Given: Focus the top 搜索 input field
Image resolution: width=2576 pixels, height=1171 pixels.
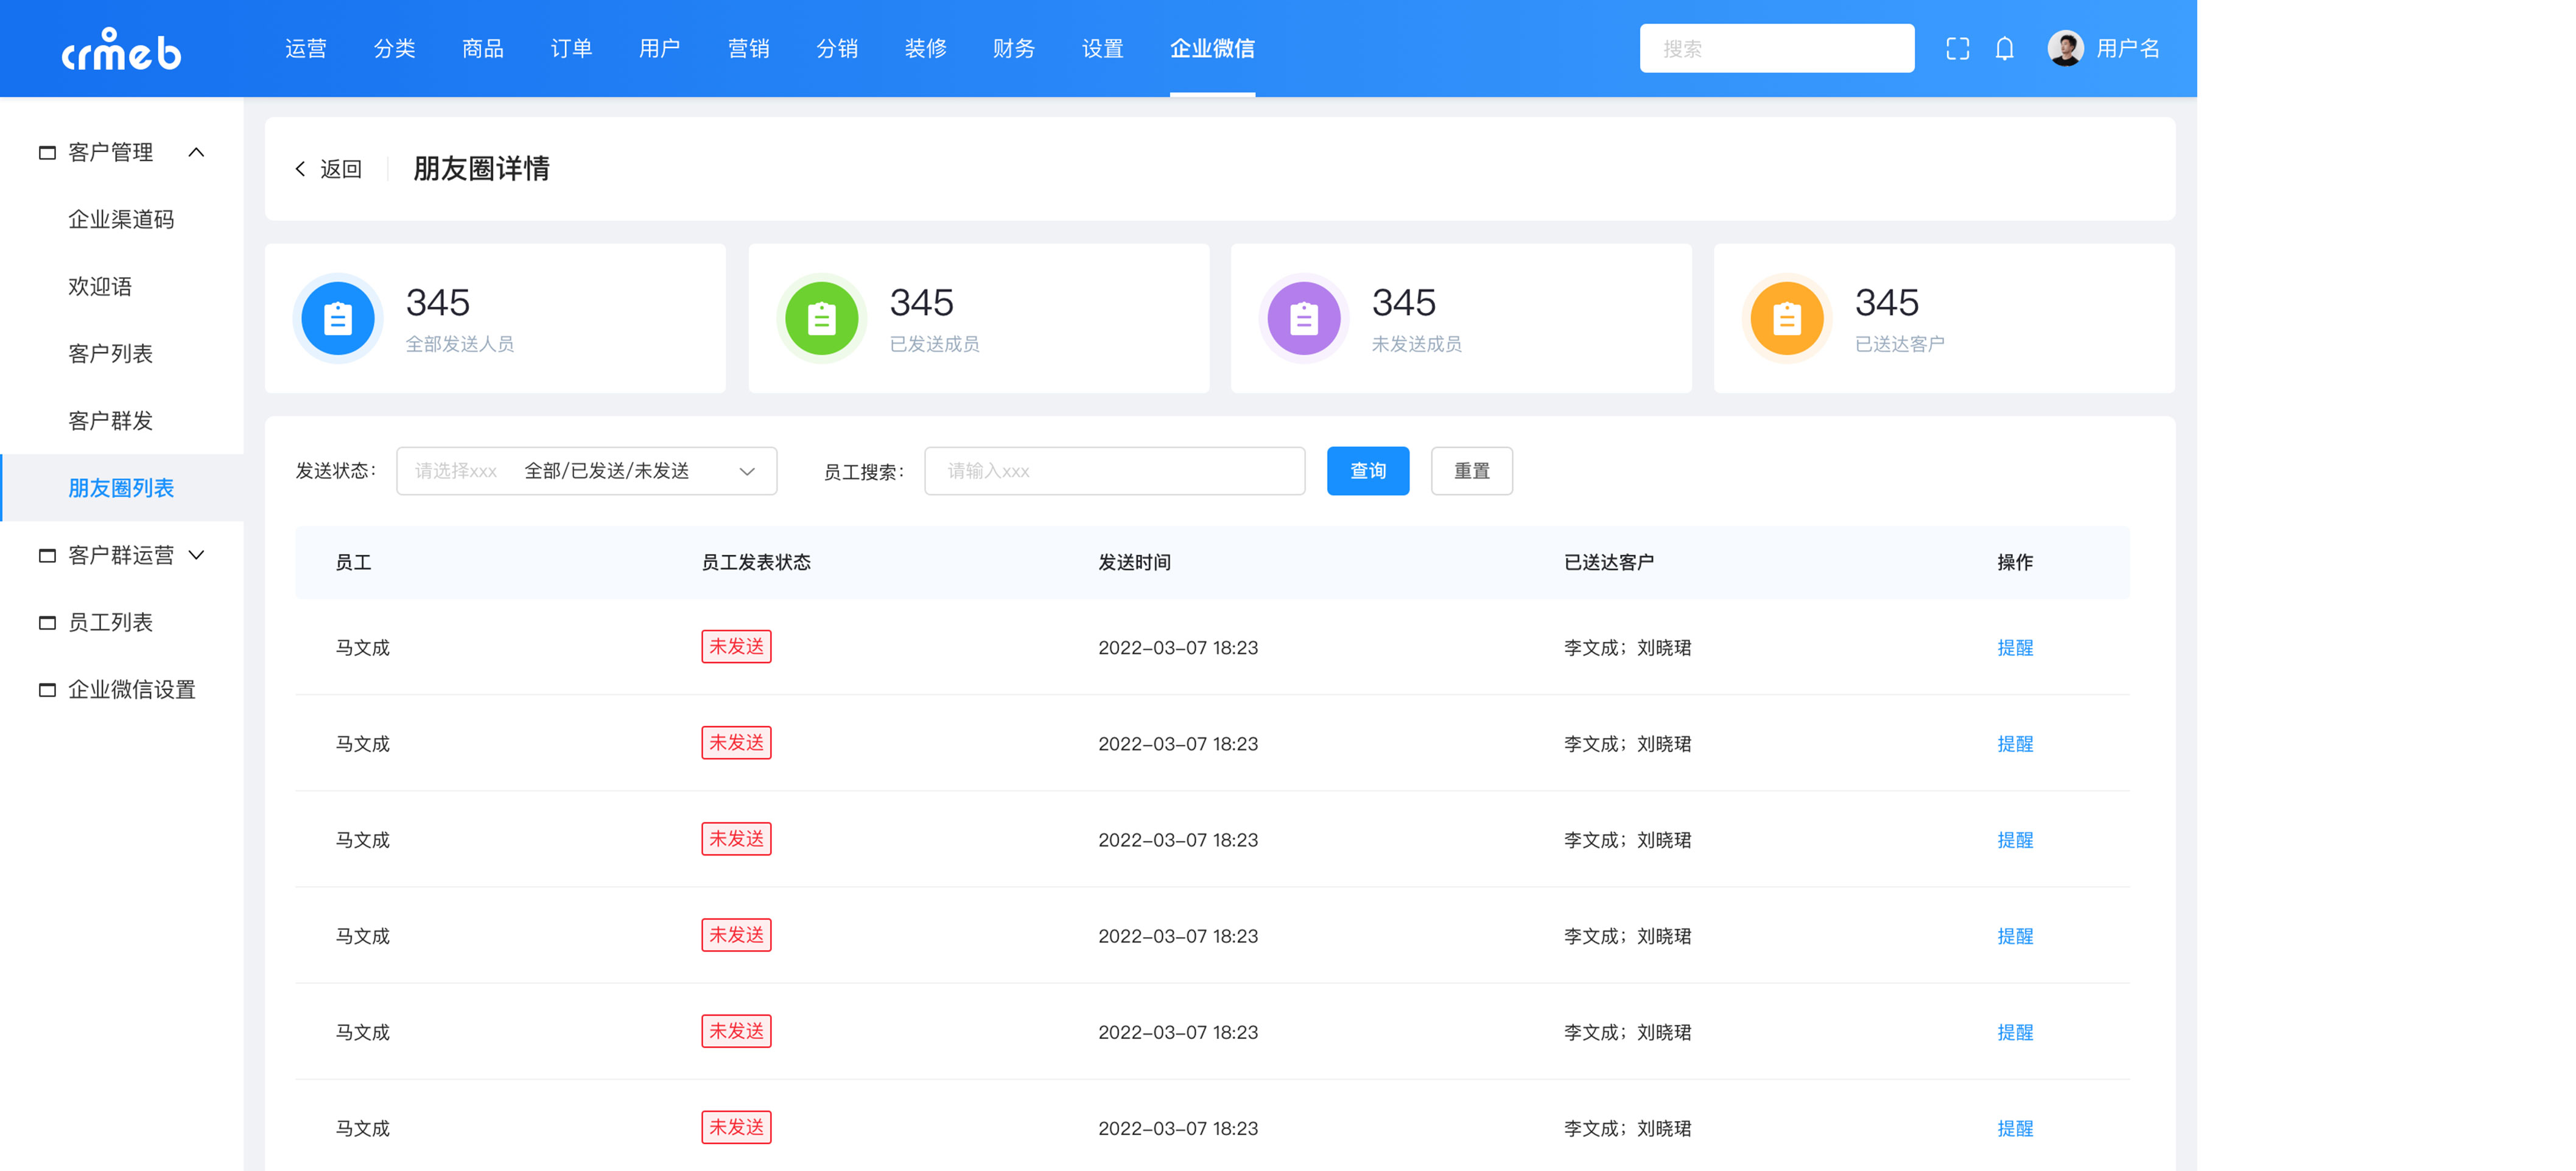Looking at the screenshot, I should click(1777, 48).
